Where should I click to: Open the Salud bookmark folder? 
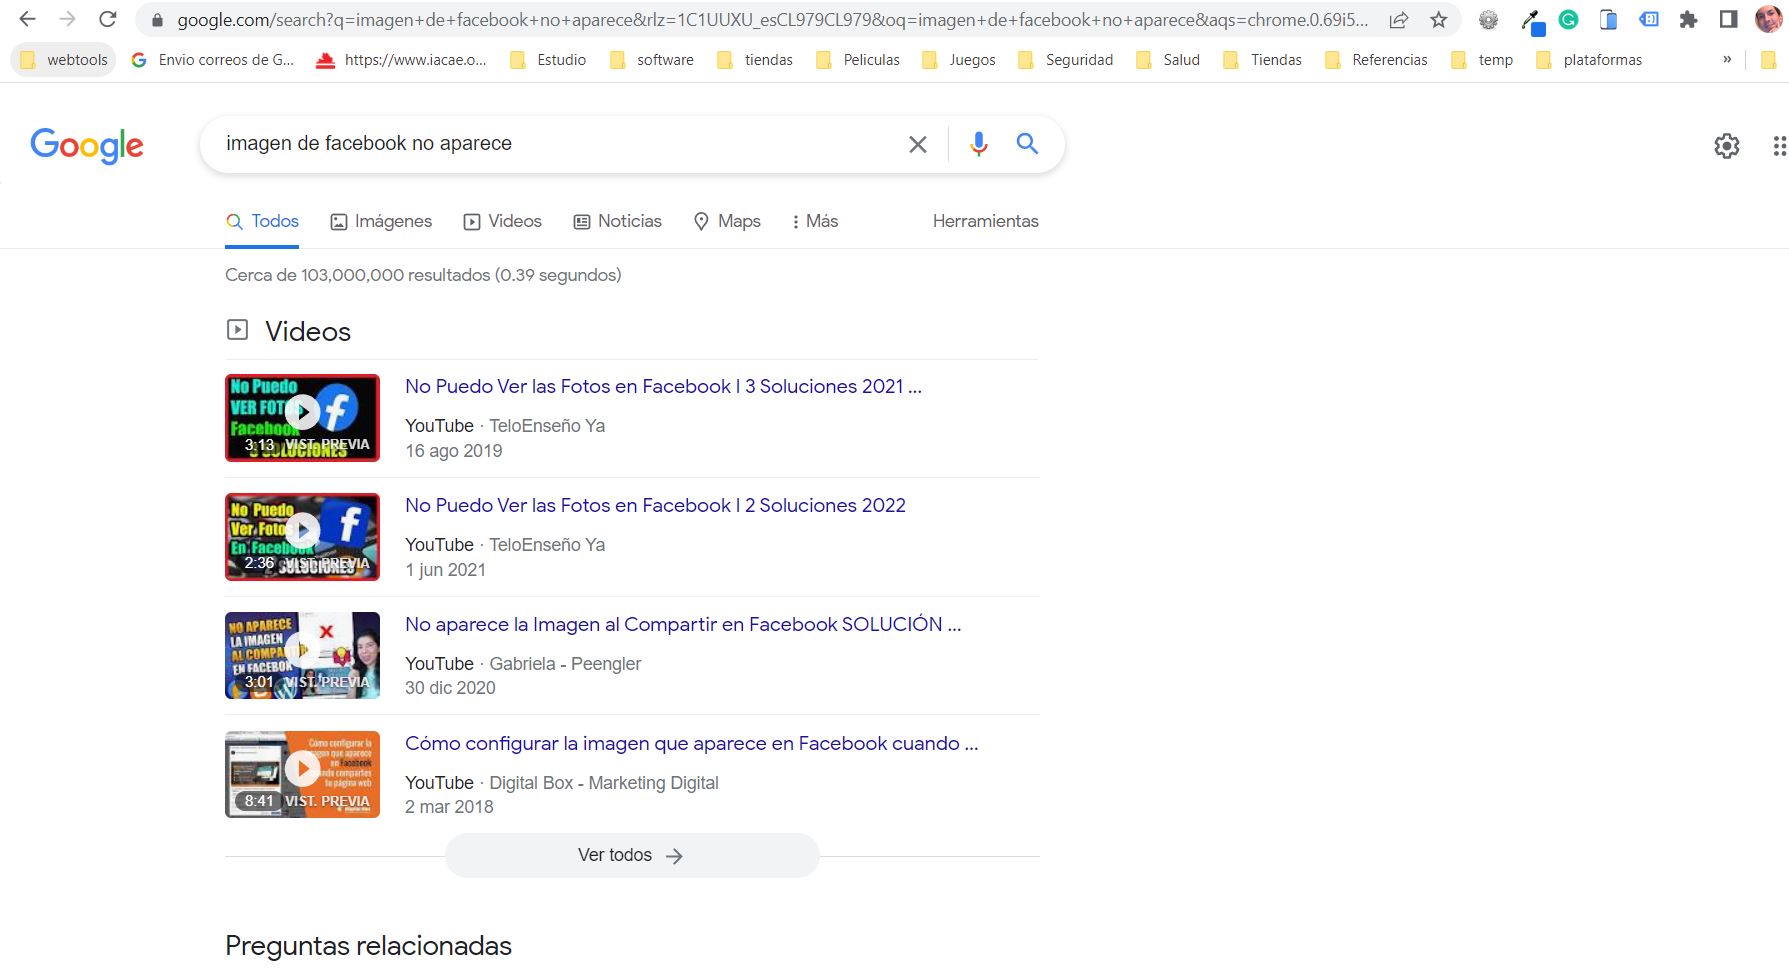coord(1168,60)
